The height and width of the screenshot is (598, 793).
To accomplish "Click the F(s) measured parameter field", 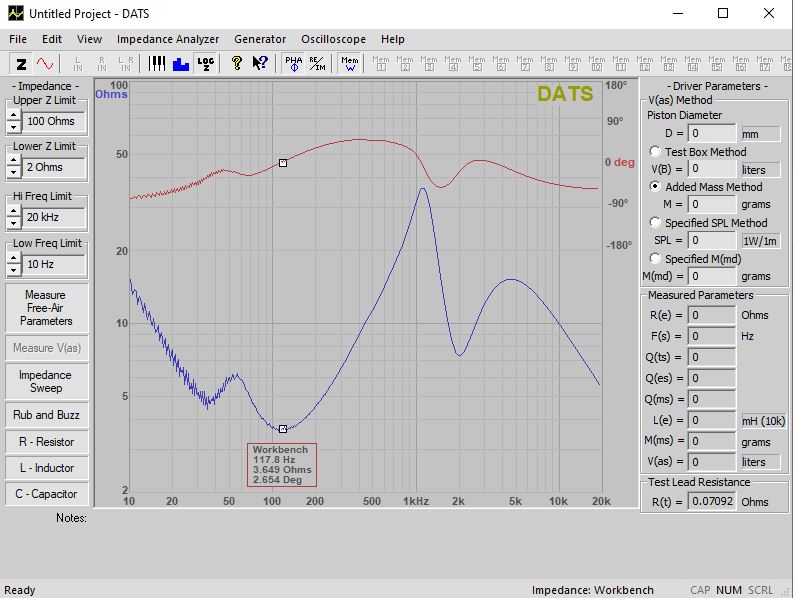I will pos(712,336).
